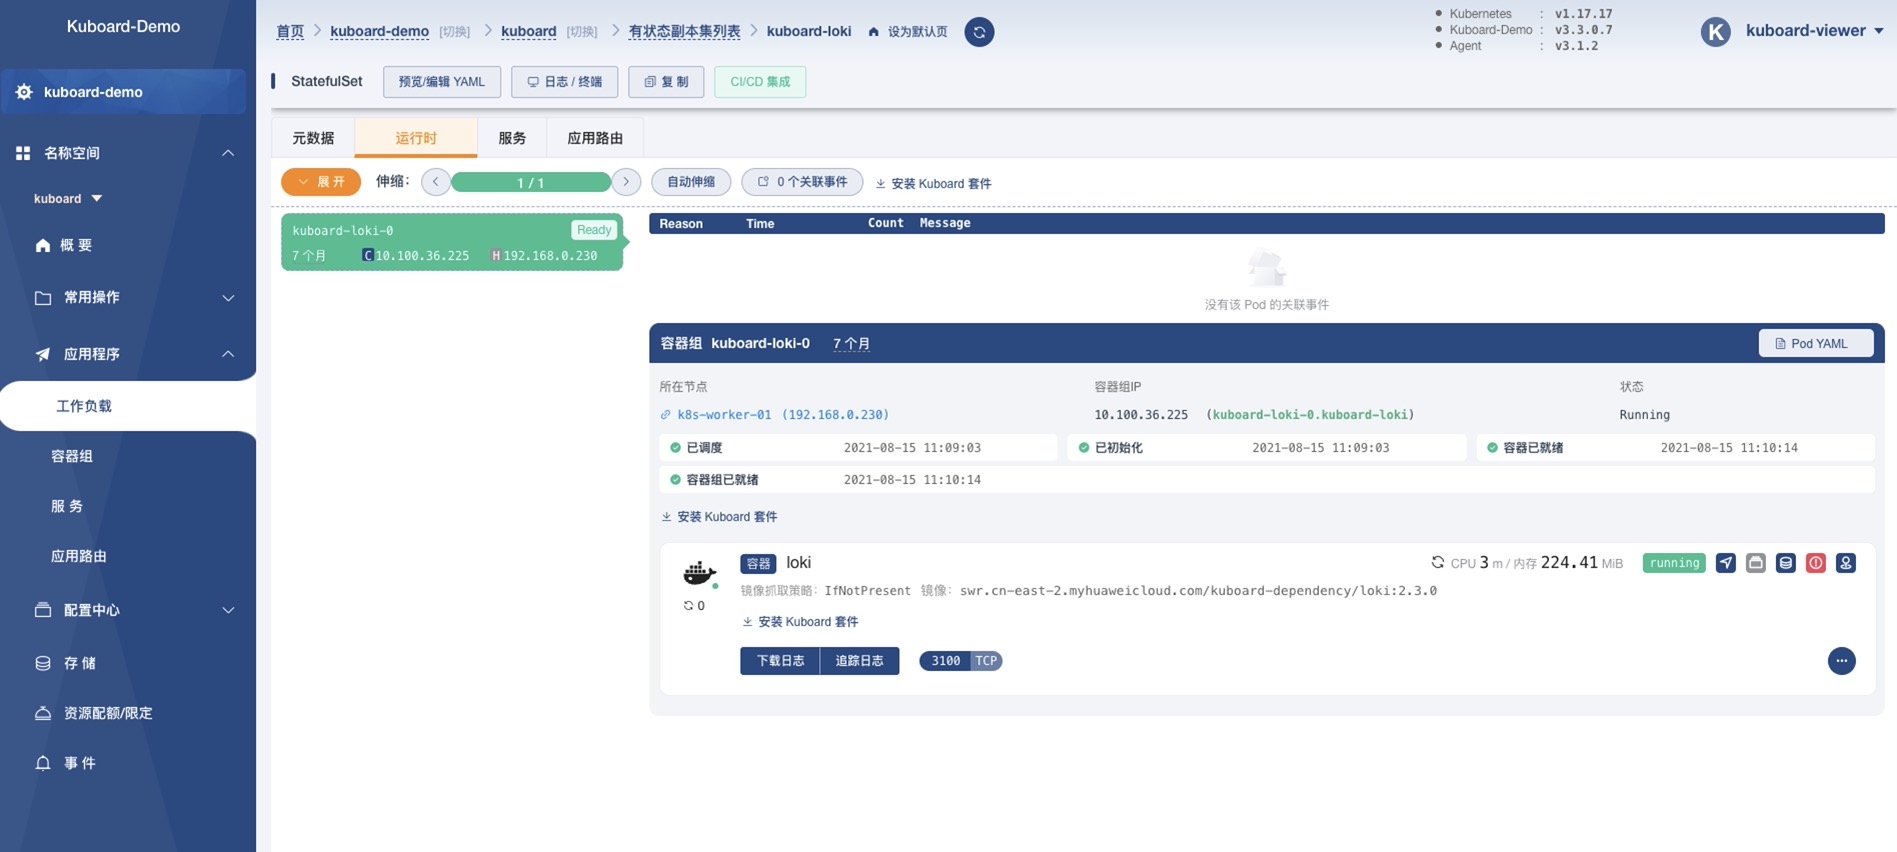The width and height of the screenshot is (1897, 852).
Task: Open the kuboard-viewer user menu
Action: pyautogui.click(x=1813, y=31)
